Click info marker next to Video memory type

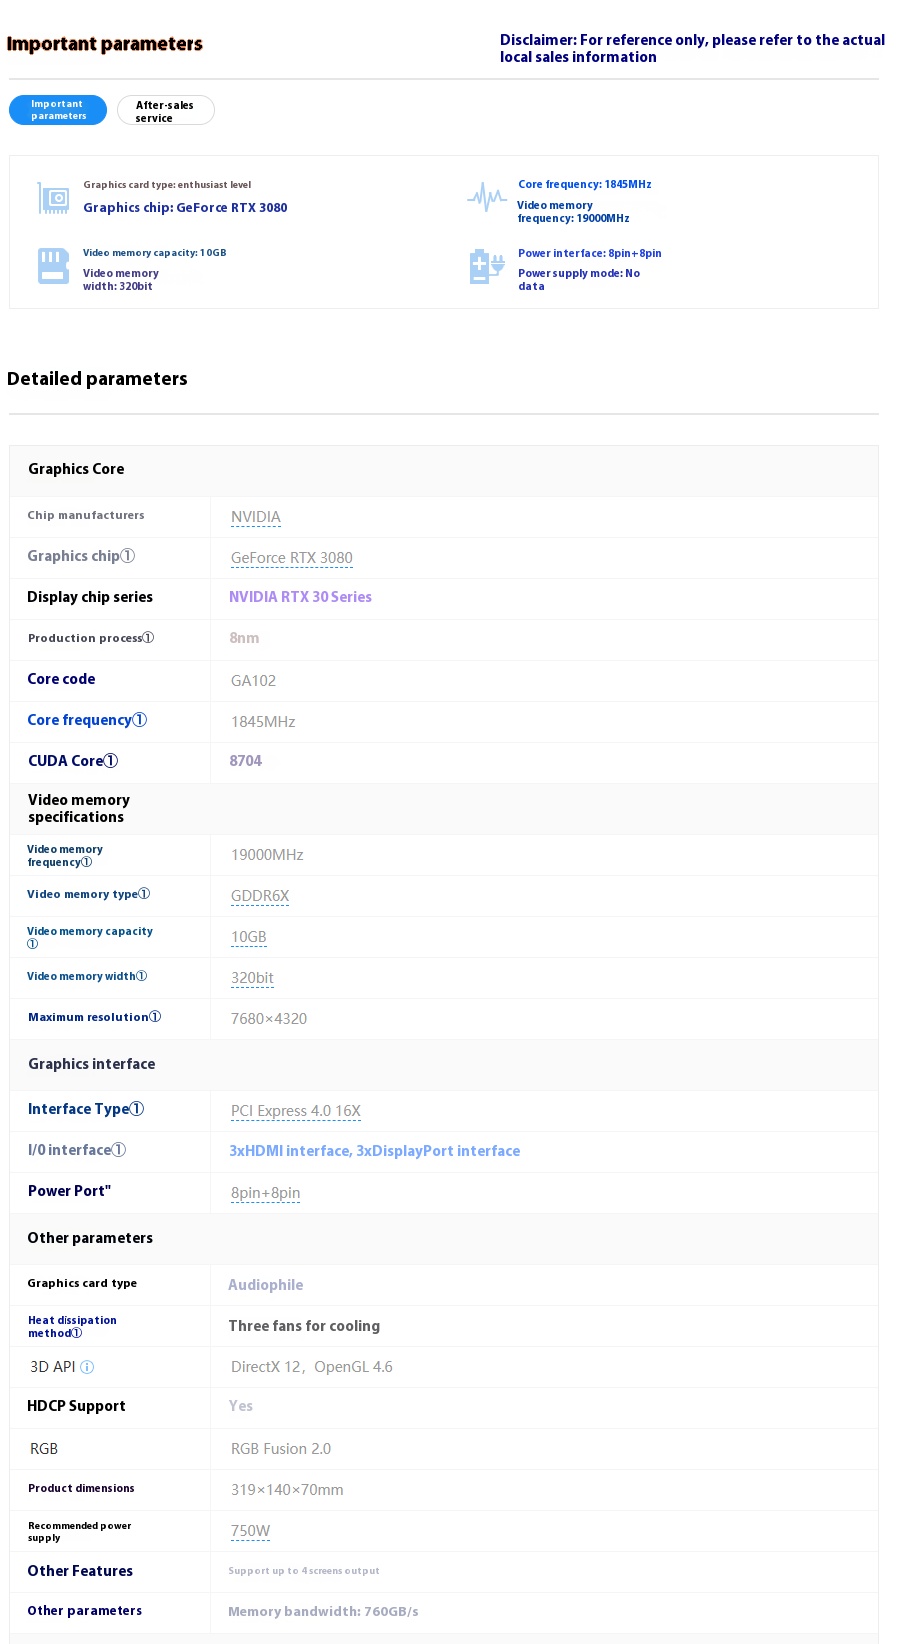point(144,894)
